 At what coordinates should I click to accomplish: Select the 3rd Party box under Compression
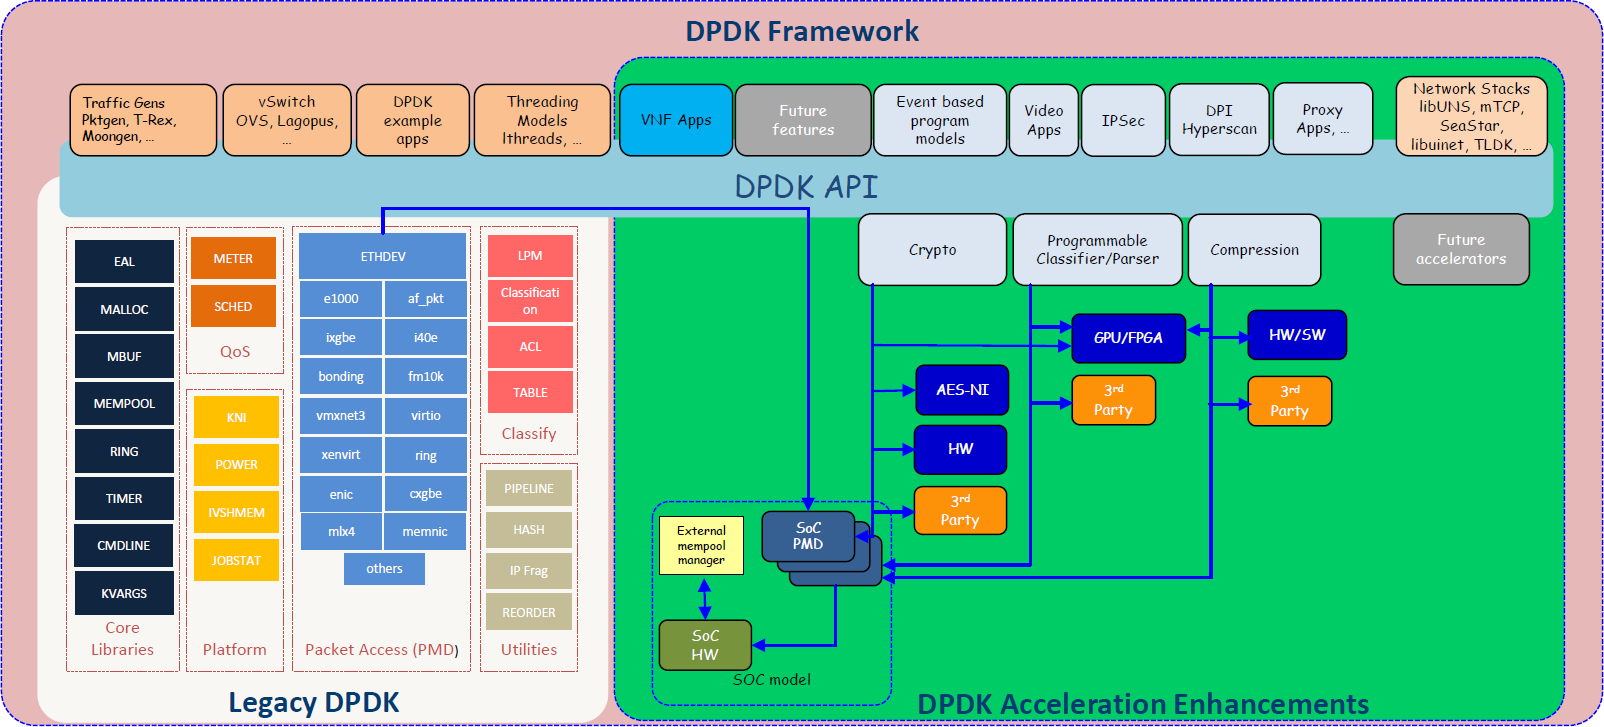pos(1290,401)
